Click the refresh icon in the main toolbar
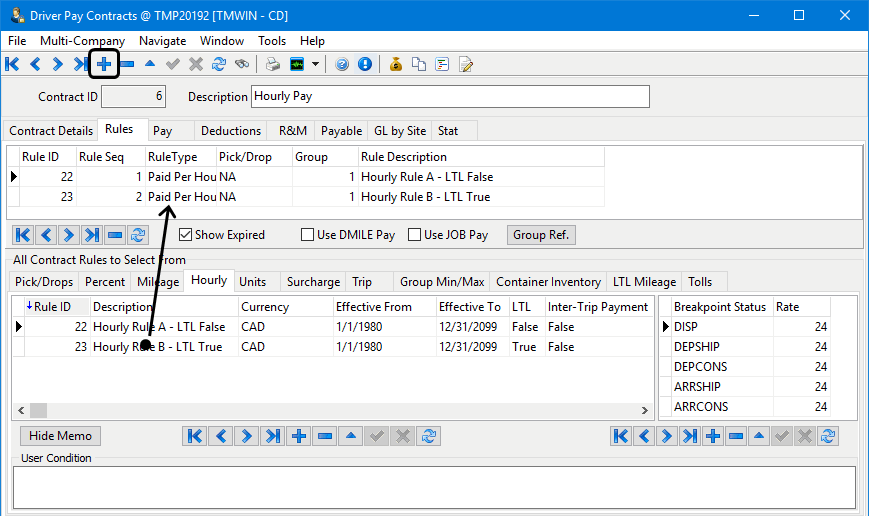The width and height of the screenshot is (869, 516). click(x=218, y=64)
